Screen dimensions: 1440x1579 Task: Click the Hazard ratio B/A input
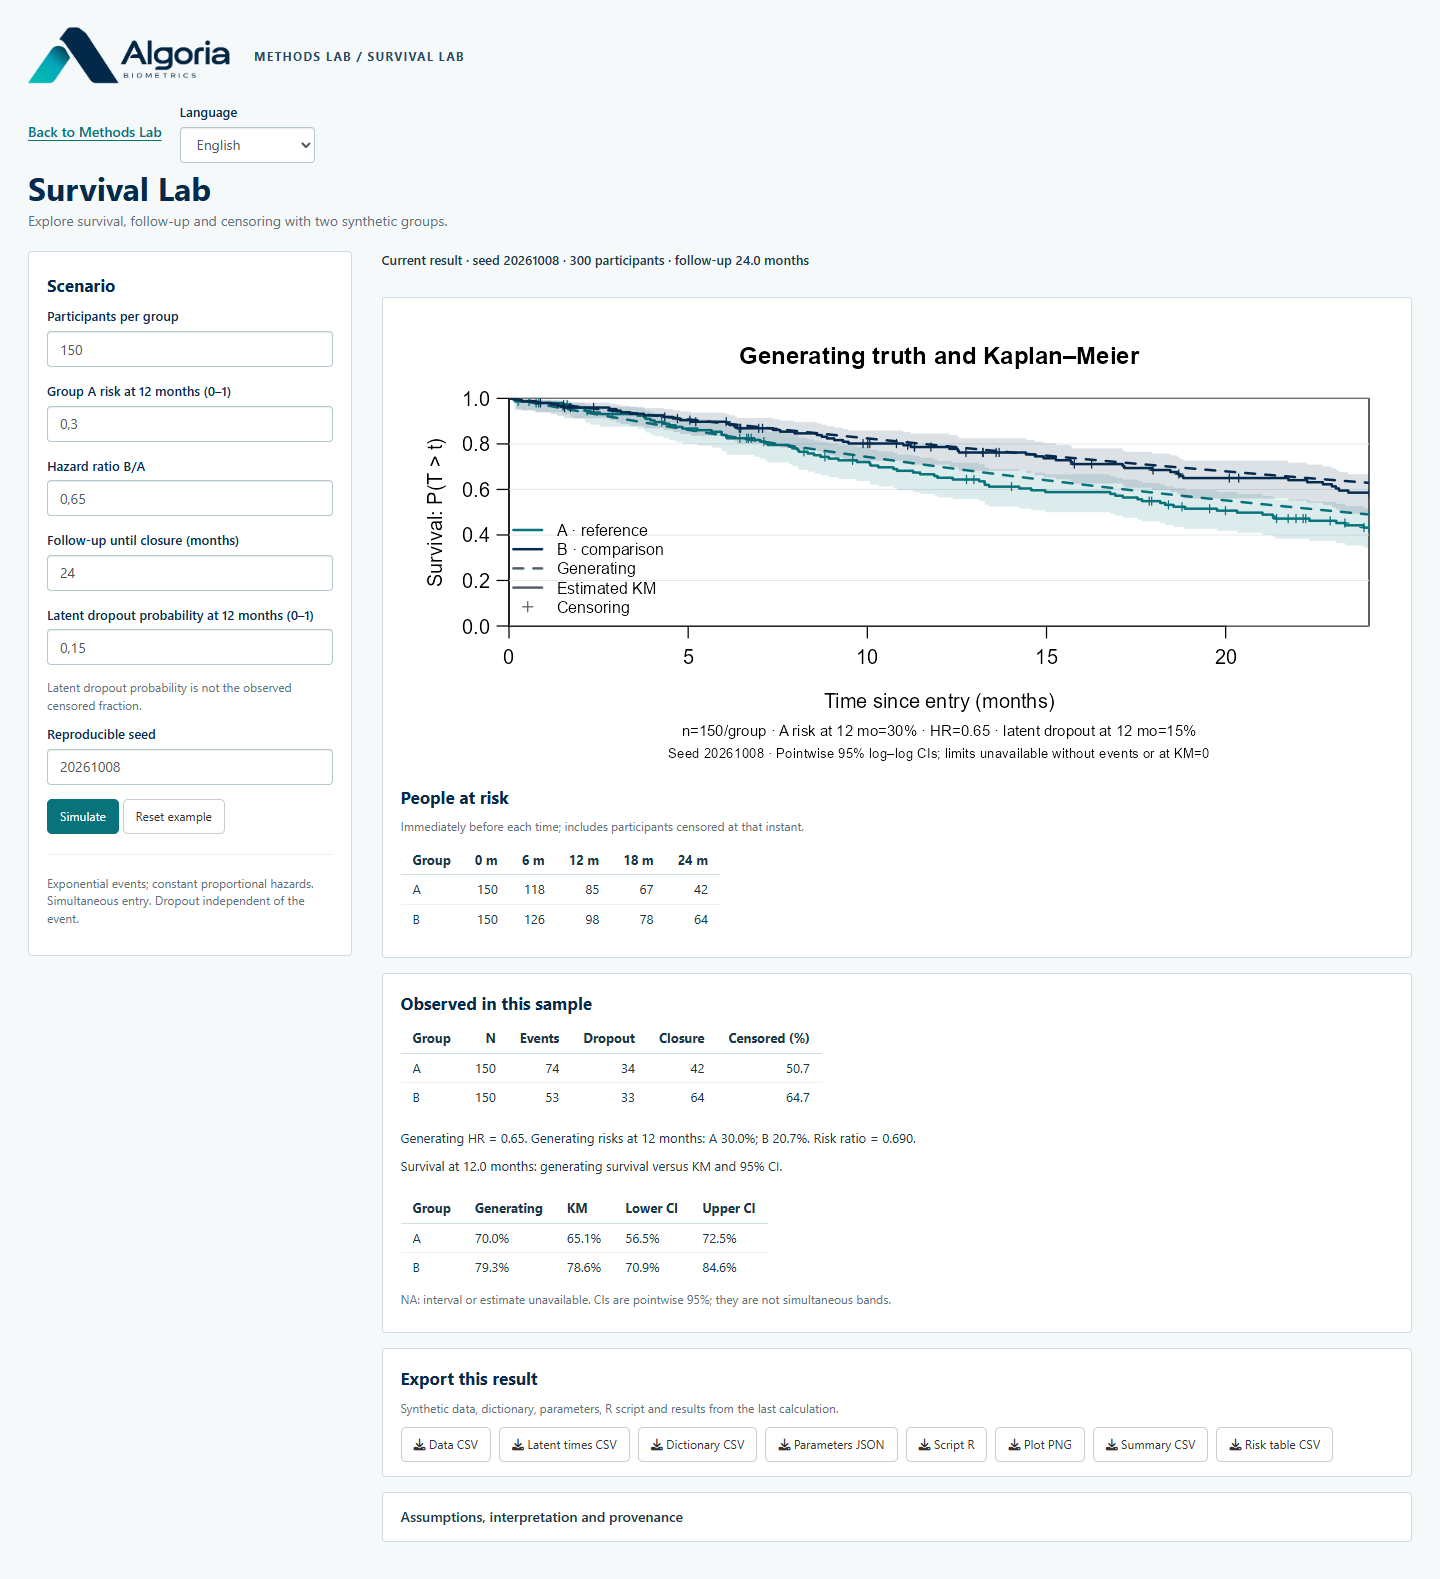tap(190, 499)
